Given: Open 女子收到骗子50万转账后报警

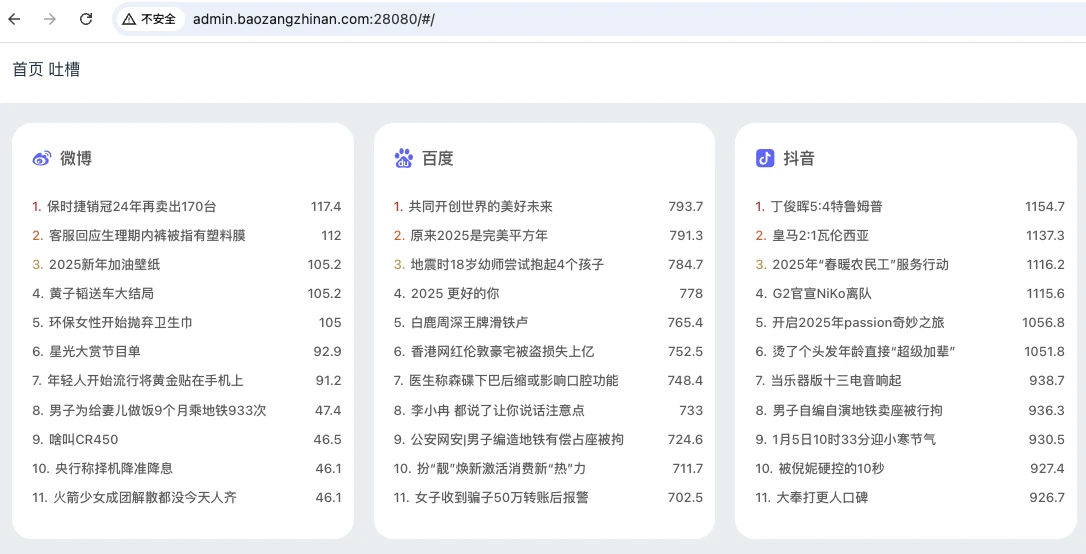Looking at the screenshot, I should point(501,498).
